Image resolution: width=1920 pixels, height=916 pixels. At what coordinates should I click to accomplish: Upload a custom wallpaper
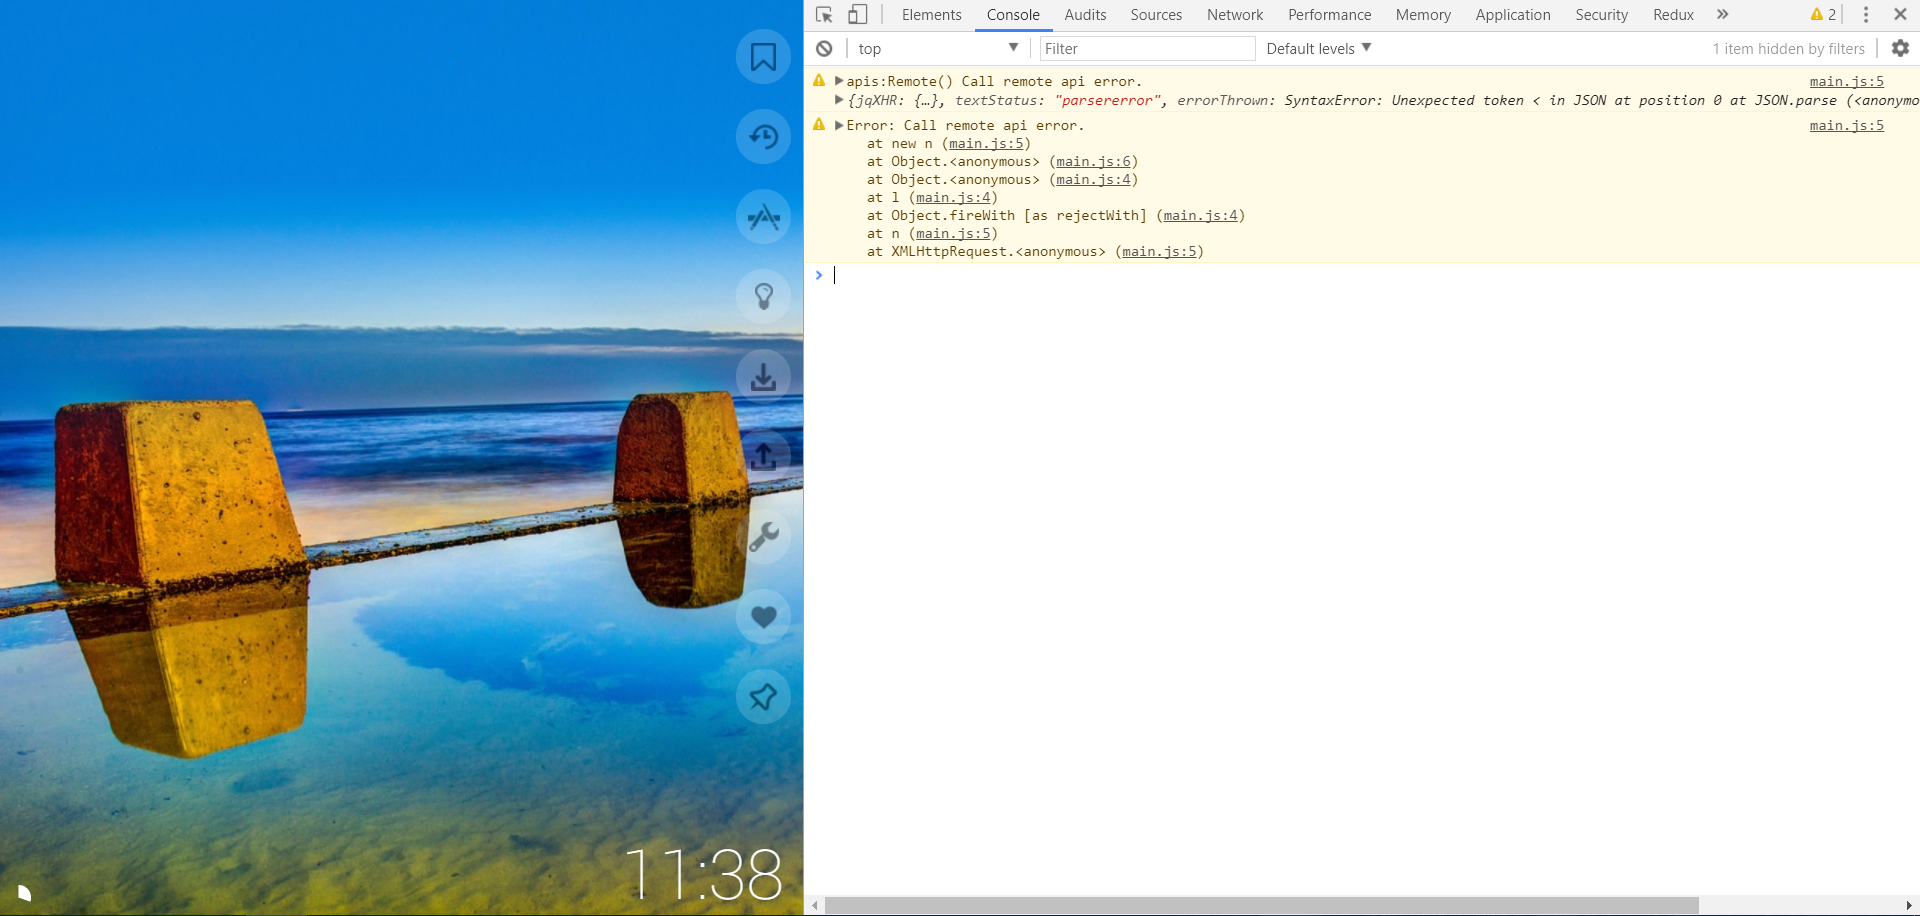click(763, 457)
